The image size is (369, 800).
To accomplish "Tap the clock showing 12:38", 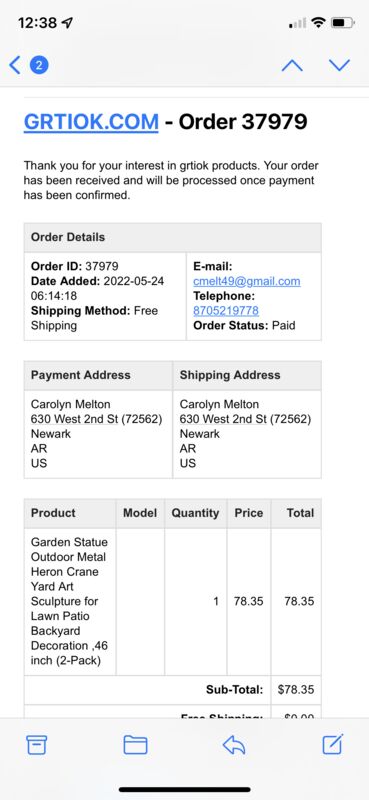I will [38, 22].
